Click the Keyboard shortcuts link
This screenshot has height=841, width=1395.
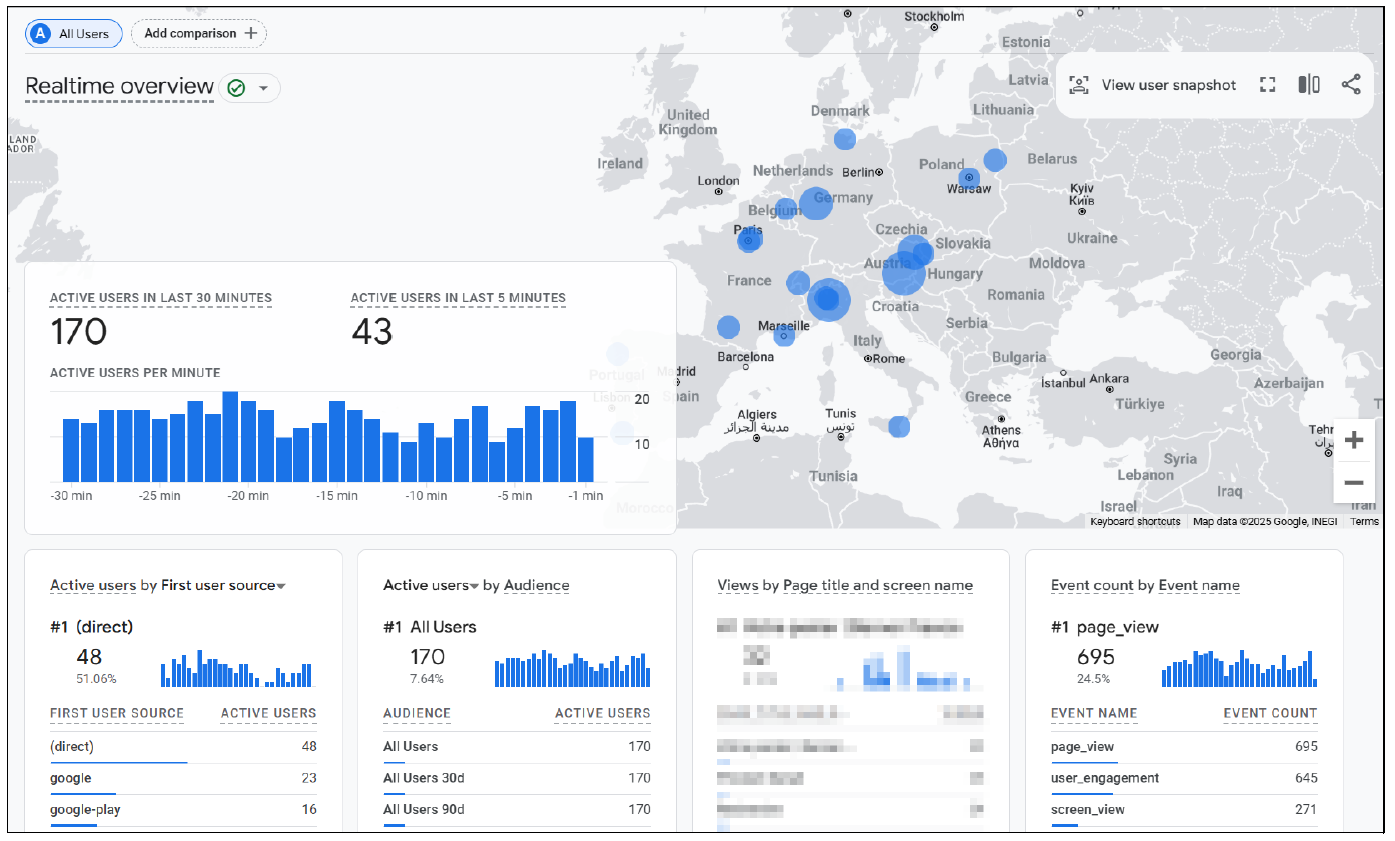tap(1135, 521)
